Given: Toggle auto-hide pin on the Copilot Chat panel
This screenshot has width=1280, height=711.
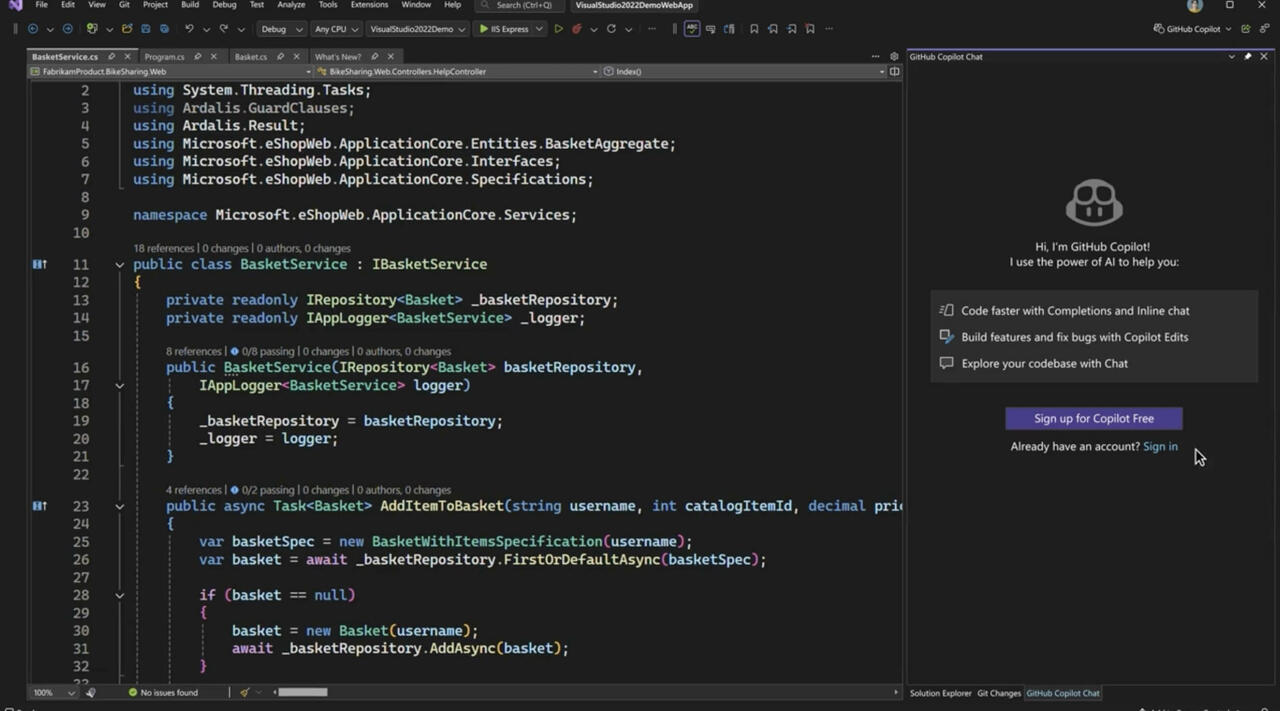Looking at the screenshot, I should pos(1247,57).
